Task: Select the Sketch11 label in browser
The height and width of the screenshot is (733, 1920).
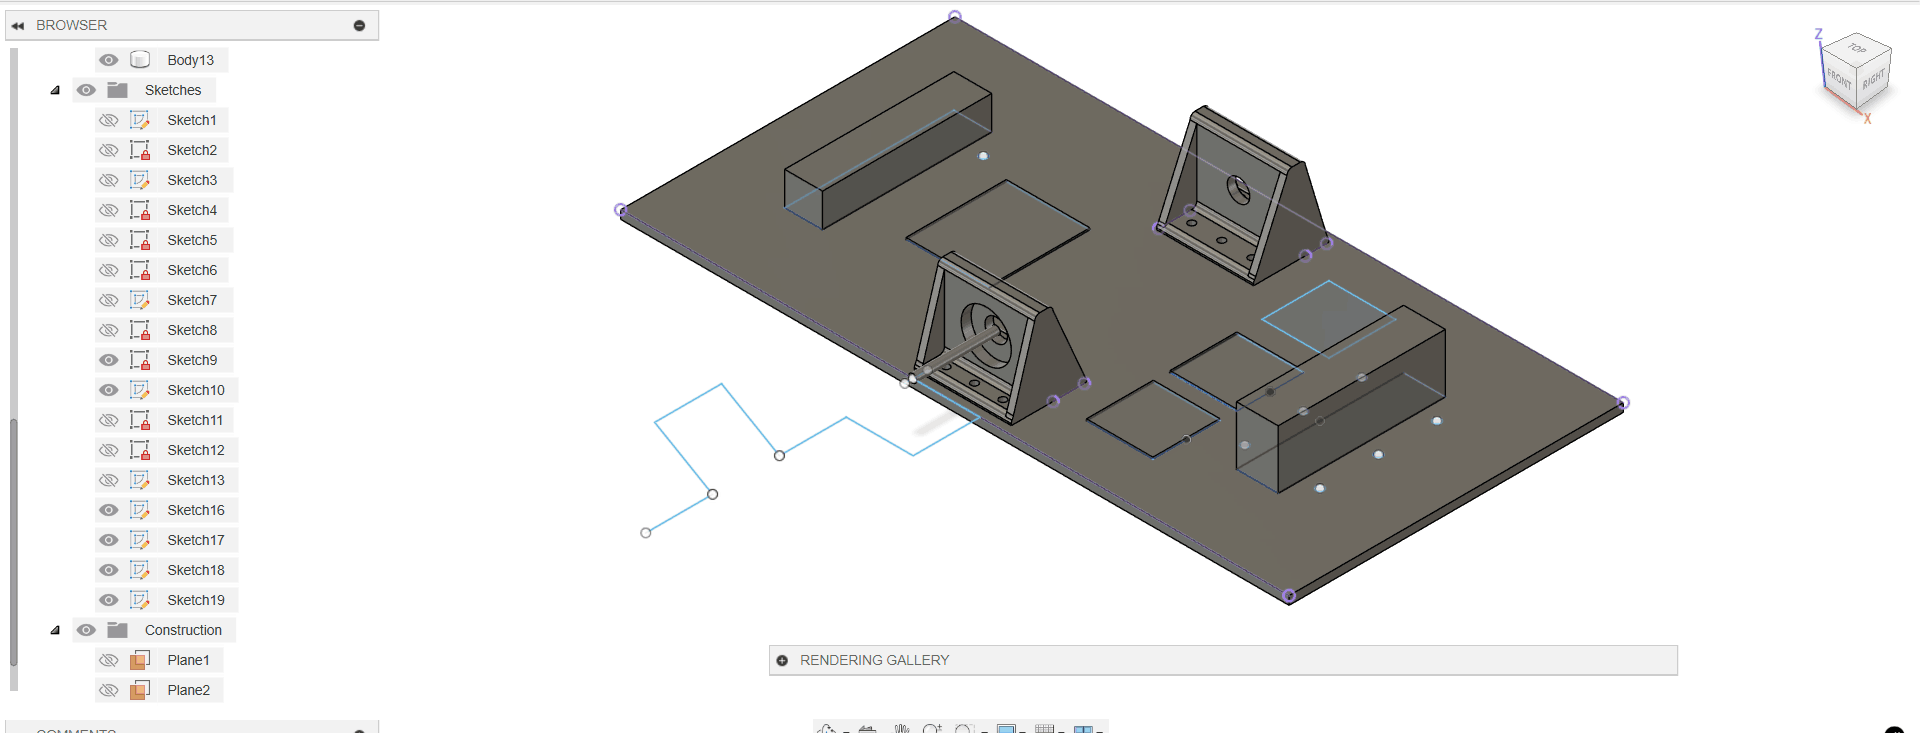Action: pos(195,420)
